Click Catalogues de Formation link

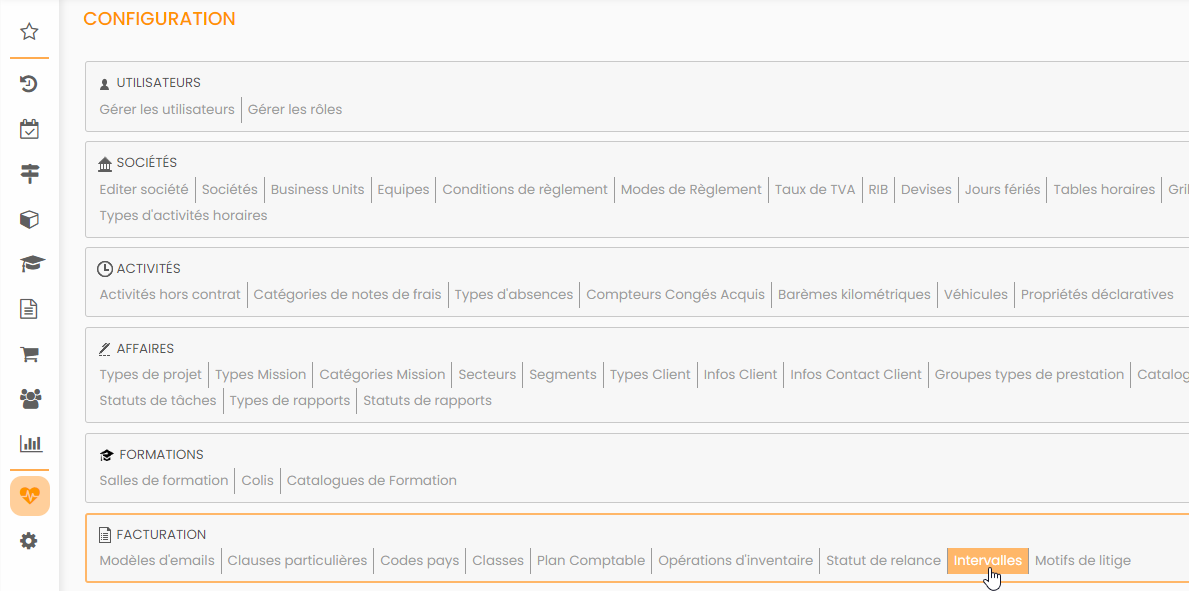371,480
